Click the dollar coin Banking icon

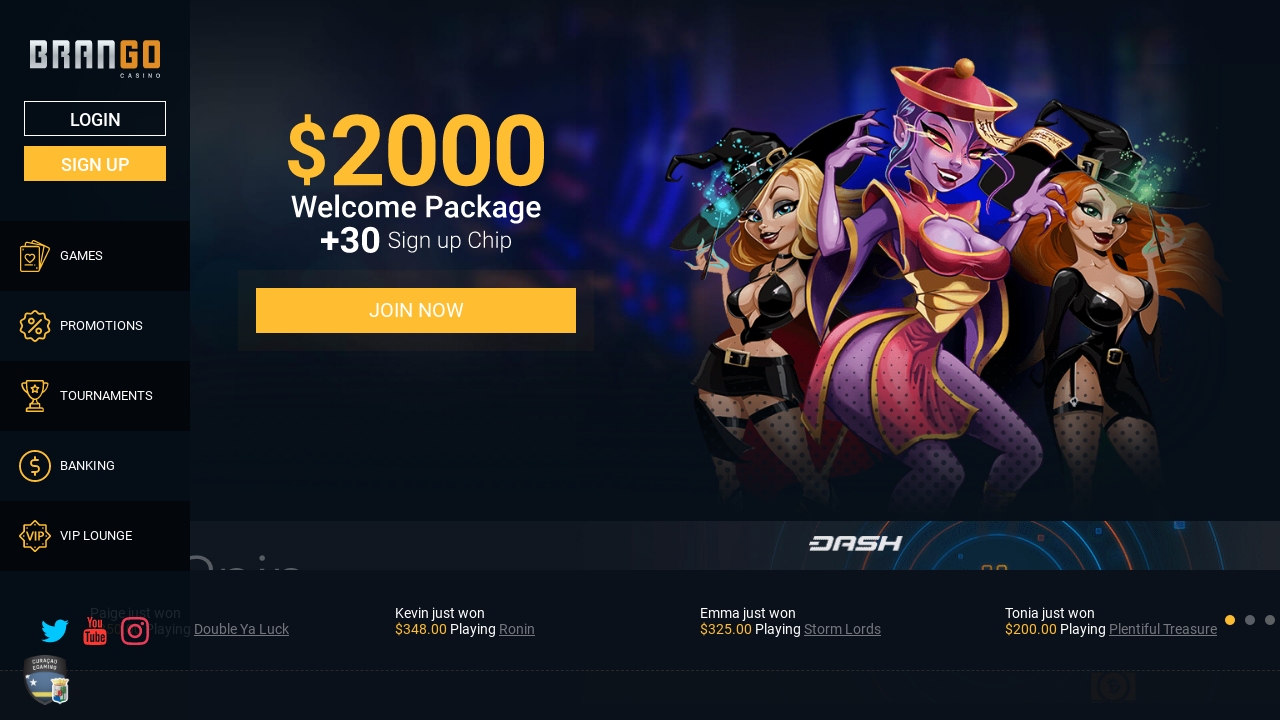coord(35,466)
